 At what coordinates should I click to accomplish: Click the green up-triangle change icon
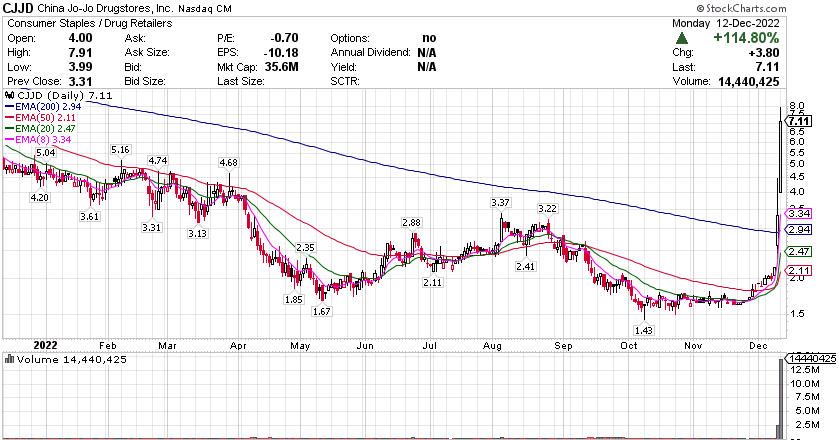coord(682,38)
